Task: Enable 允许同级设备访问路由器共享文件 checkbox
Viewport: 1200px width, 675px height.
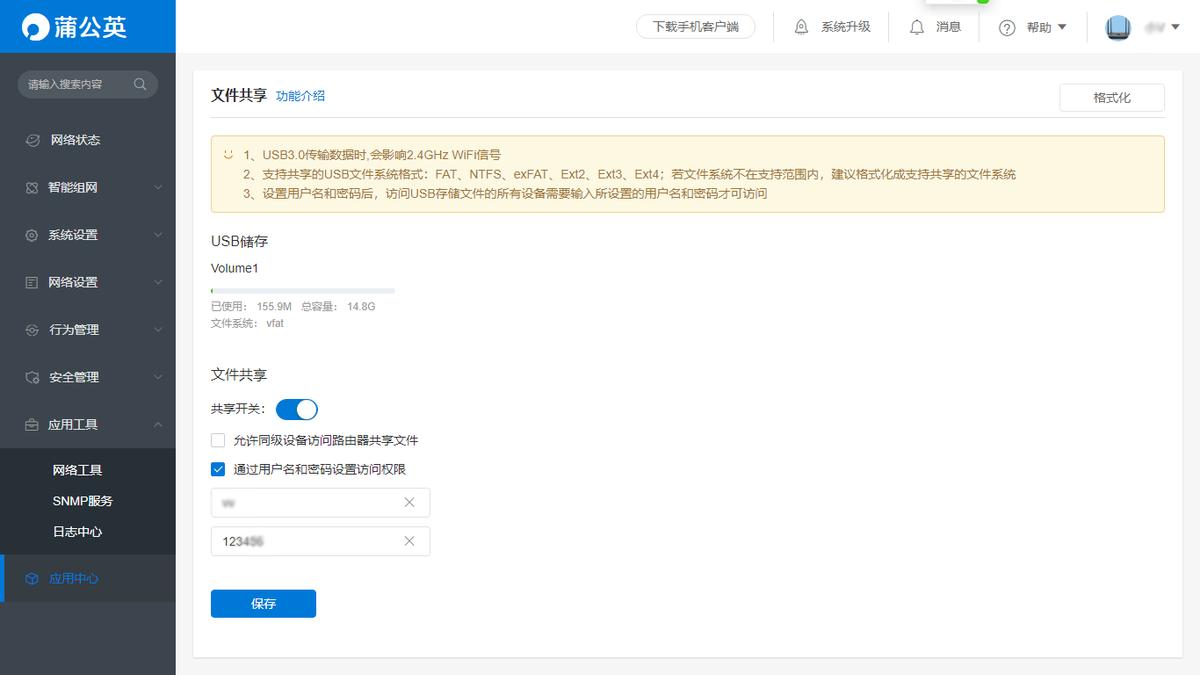Action: (216, 439)
